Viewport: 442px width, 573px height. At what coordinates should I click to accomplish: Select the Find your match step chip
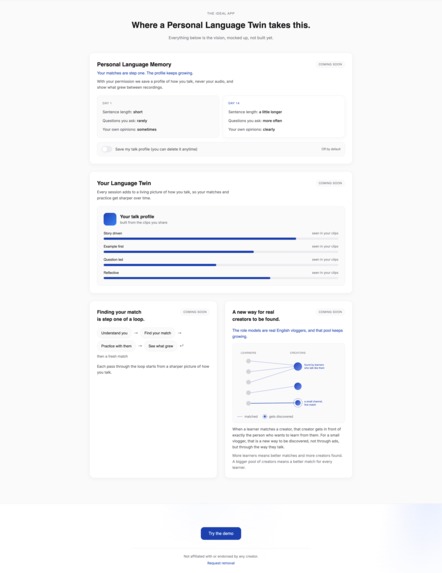(x=157, y=333)
